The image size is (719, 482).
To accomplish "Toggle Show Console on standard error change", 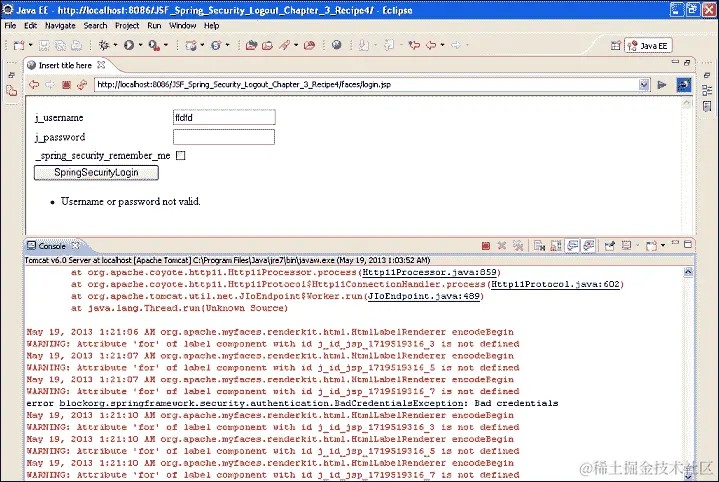I will tap(589, 246).
